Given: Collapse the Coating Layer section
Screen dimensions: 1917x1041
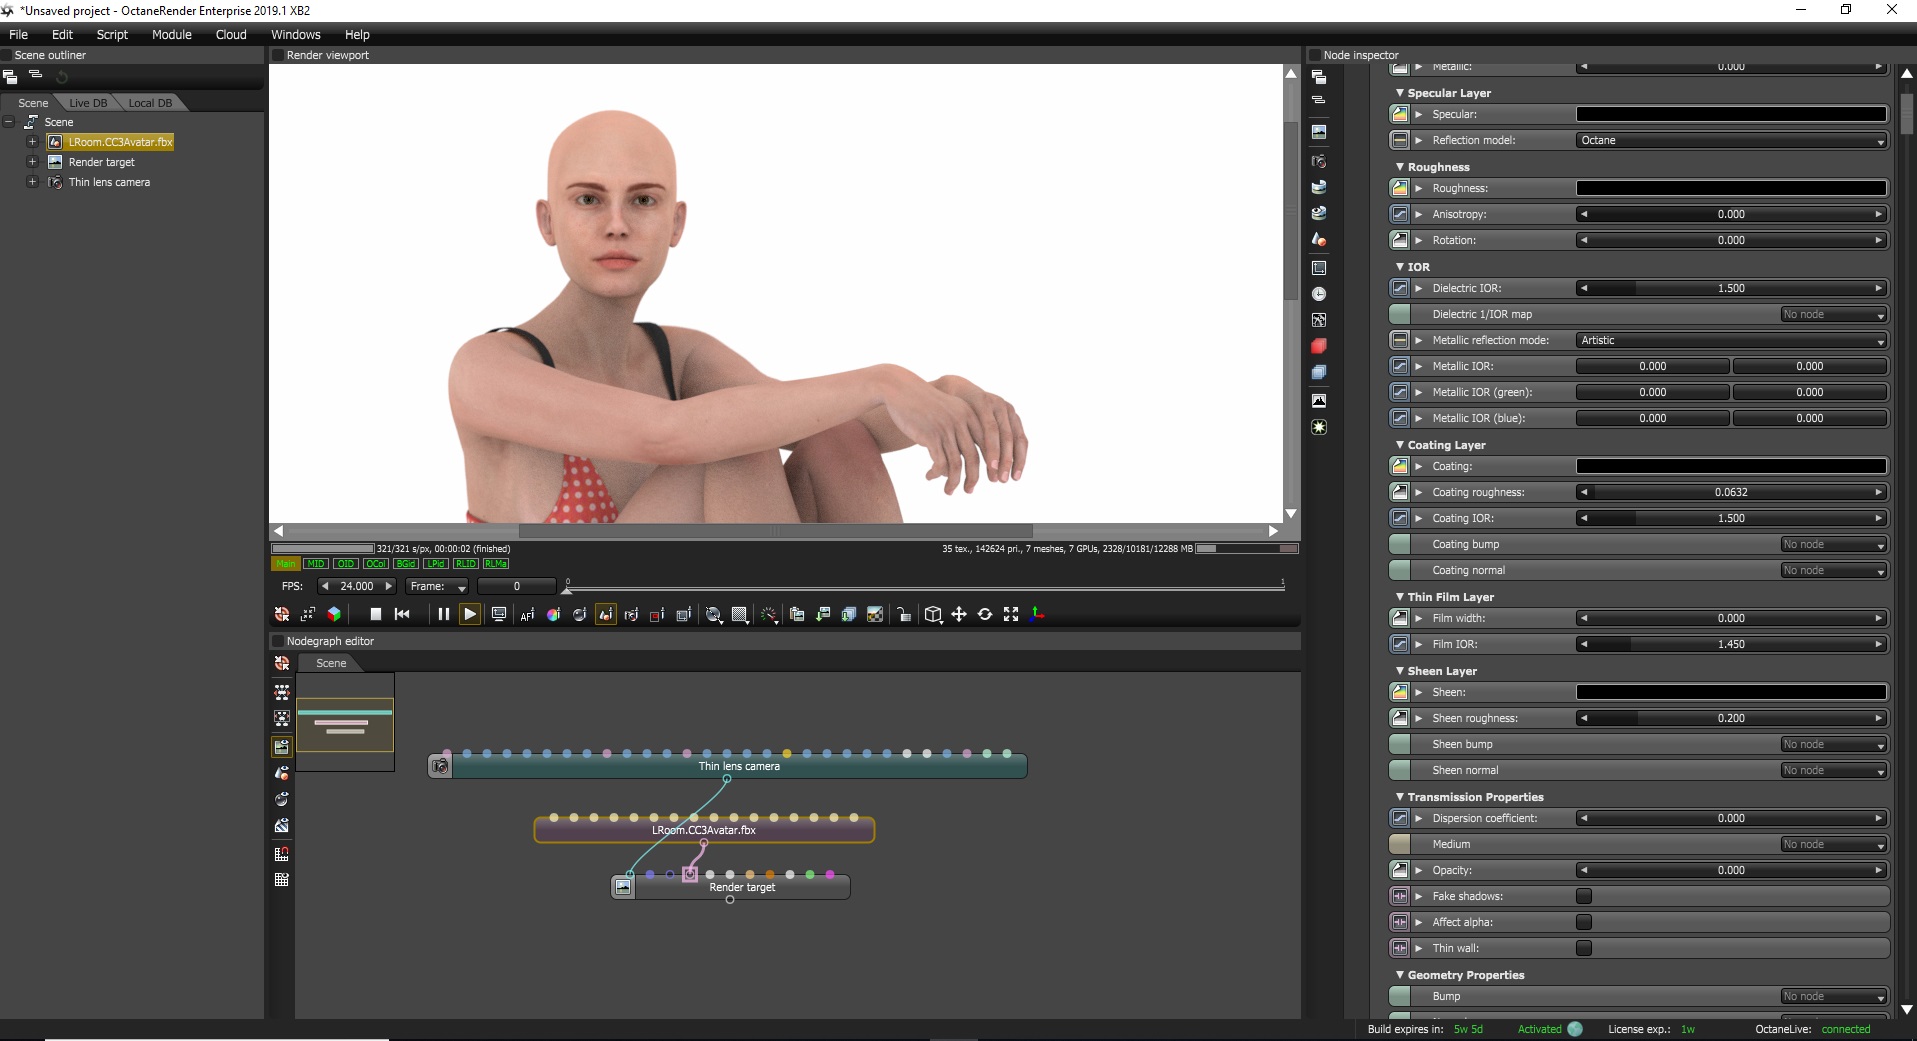Looking at the screenshot, I should [1400, 445].
